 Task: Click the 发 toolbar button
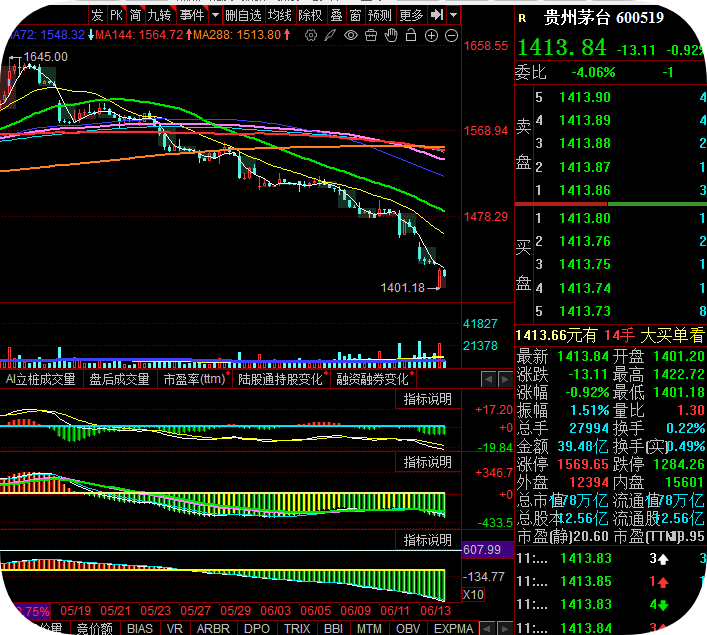[x=97, y=15]
